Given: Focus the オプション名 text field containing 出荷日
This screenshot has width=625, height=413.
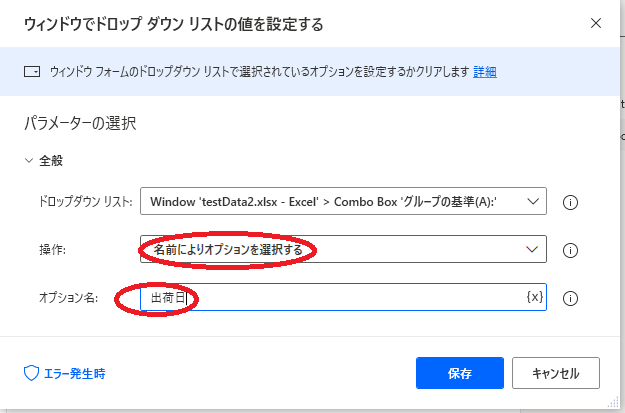Looking at the screenshot, I should (330, 298).
